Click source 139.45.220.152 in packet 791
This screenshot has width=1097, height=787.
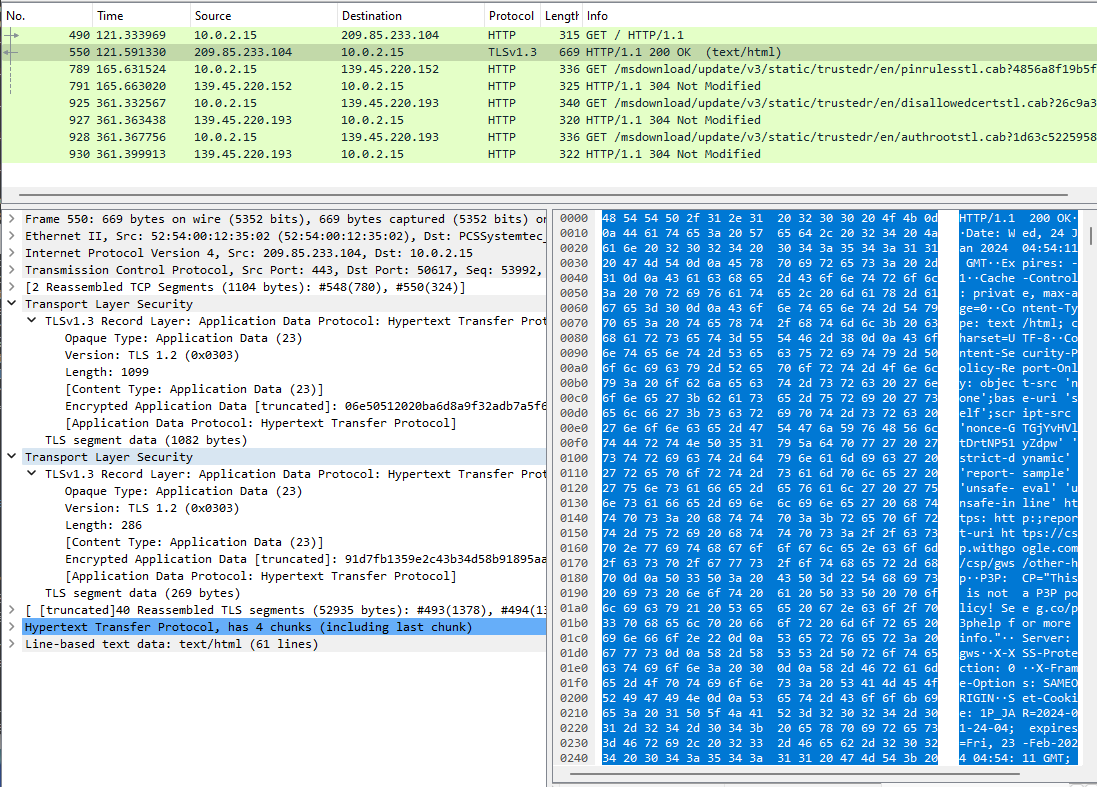243,86
